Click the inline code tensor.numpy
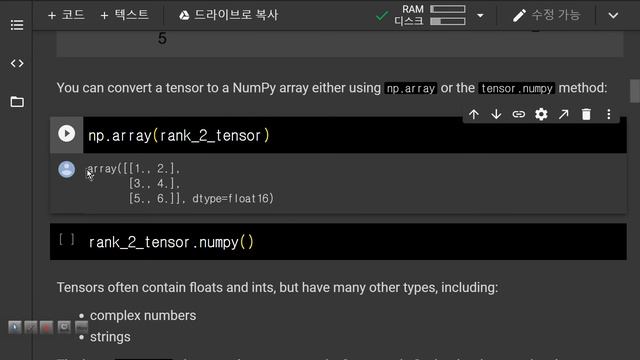 pyautogui.click(x=517, y=88)
